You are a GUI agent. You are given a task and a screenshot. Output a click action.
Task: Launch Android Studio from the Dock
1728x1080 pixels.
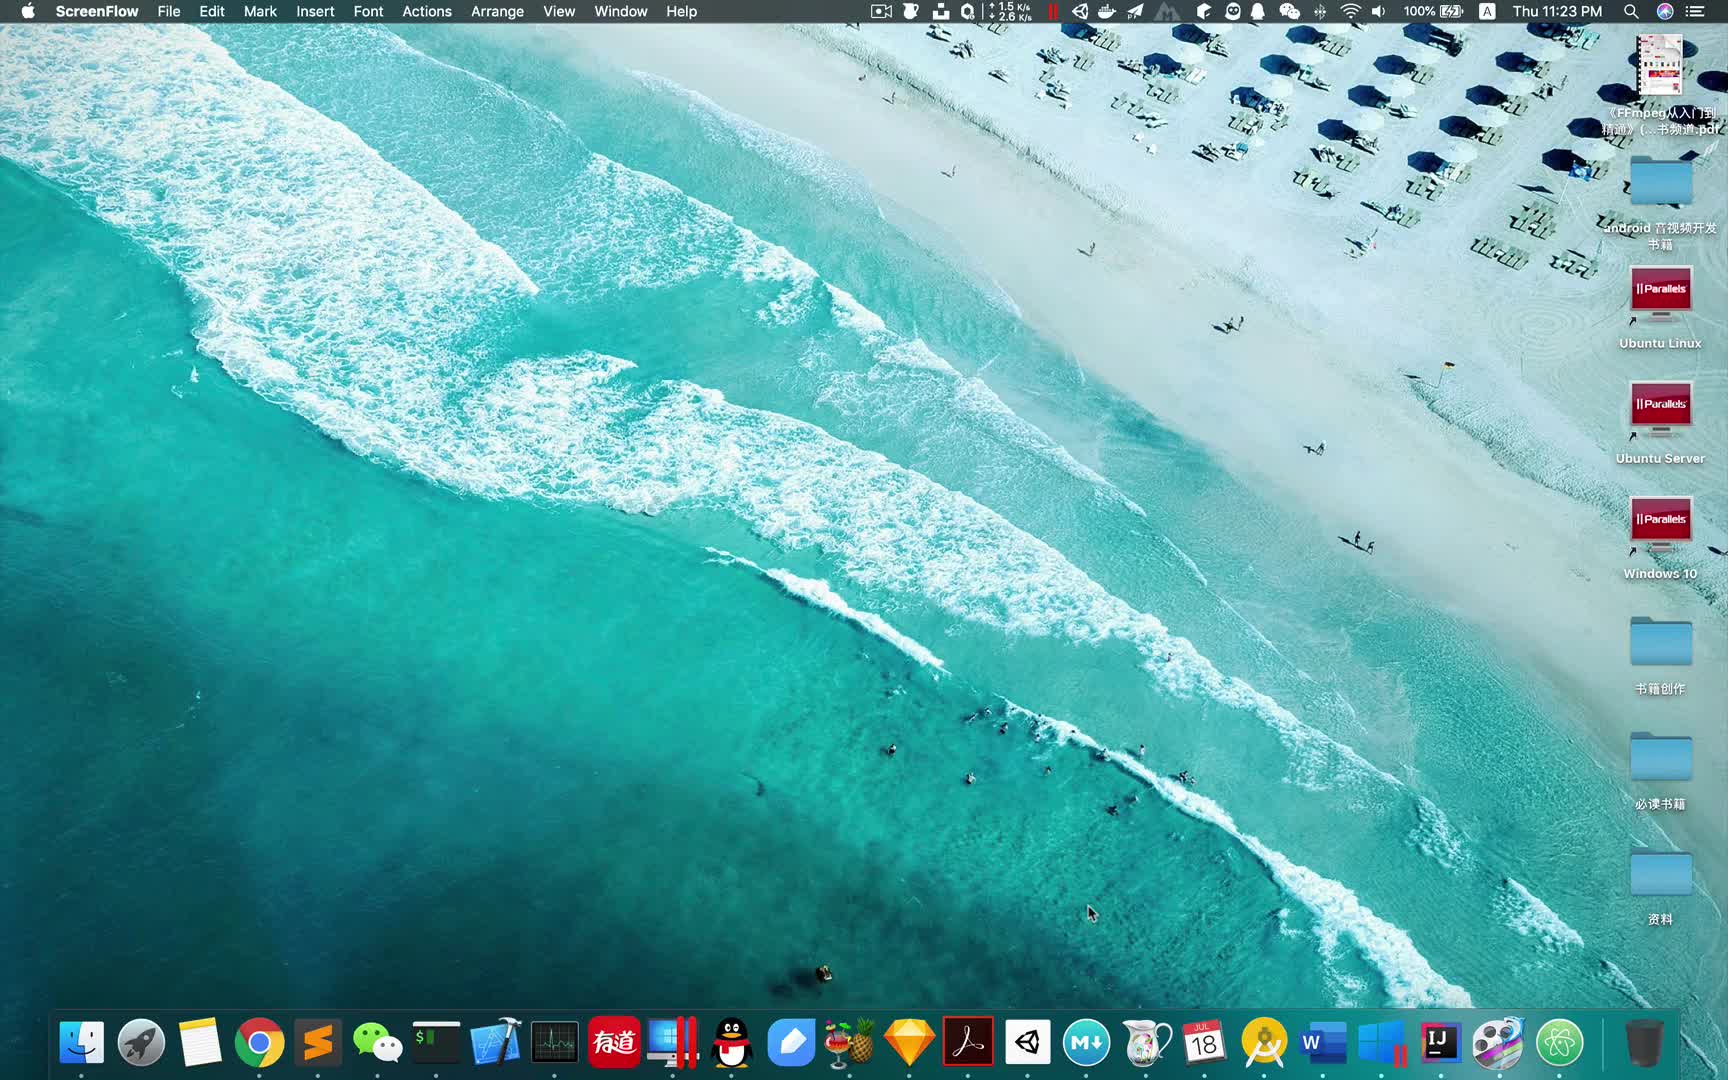1263,1043
